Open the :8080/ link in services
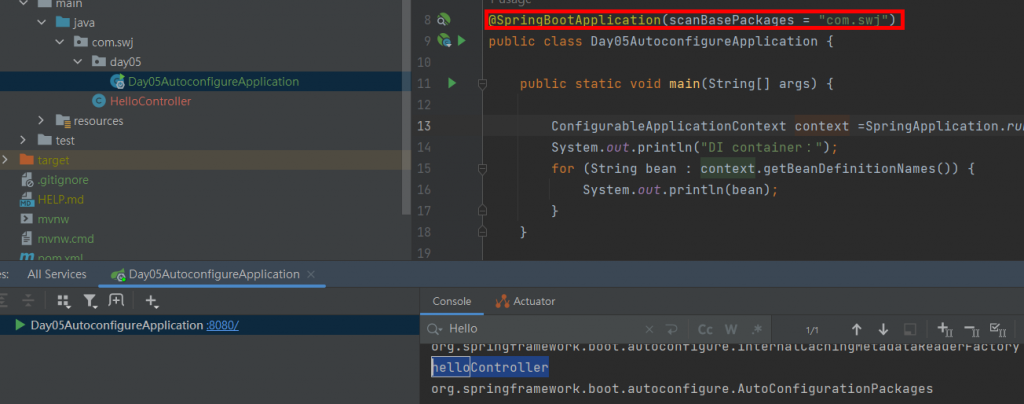Image resolution: width=1024 pixels, height=404 pixels. 222,325
